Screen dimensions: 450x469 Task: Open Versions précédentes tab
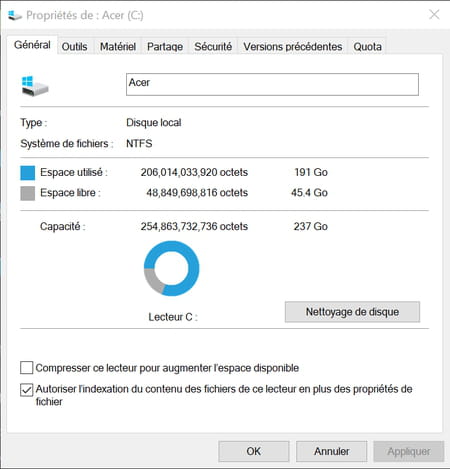click(x=293, y=47)
